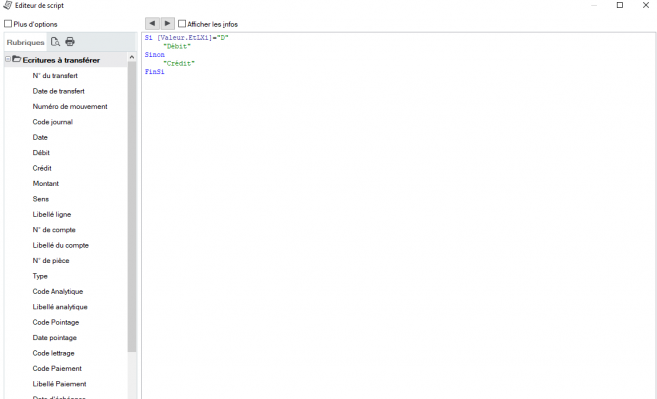Screen dimensions: 657x399
Task: Choose the Montant rubrique
Action: pyautogui.click(x=46, y=184)
